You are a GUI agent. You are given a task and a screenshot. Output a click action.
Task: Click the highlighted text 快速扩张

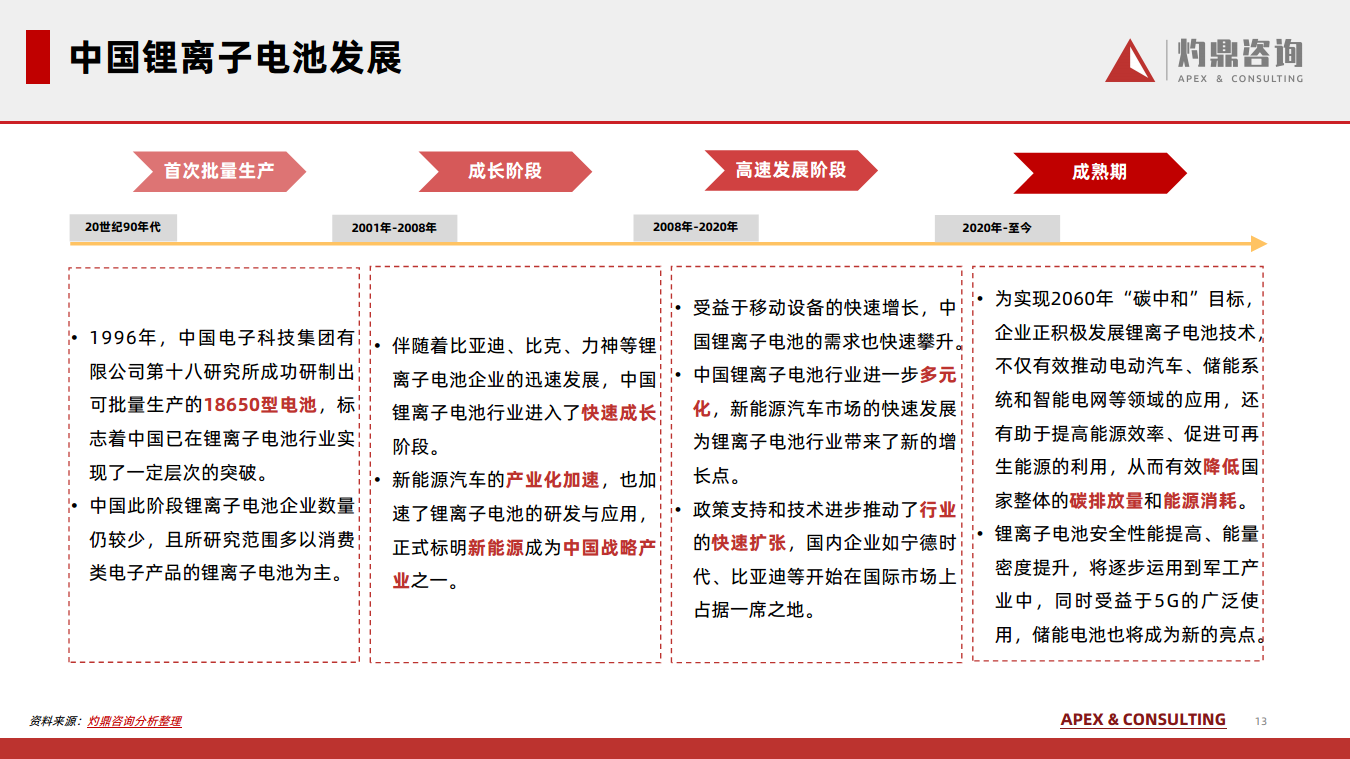point(749,543)
